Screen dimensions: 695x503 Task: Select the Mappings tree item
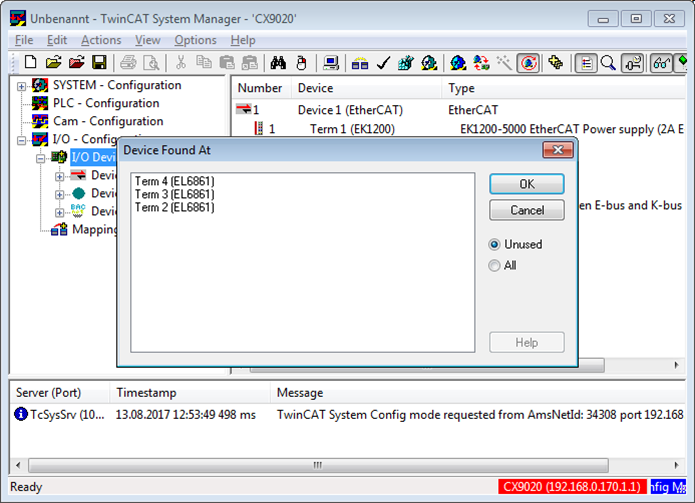pyautogui.click(x=95, y=230)
